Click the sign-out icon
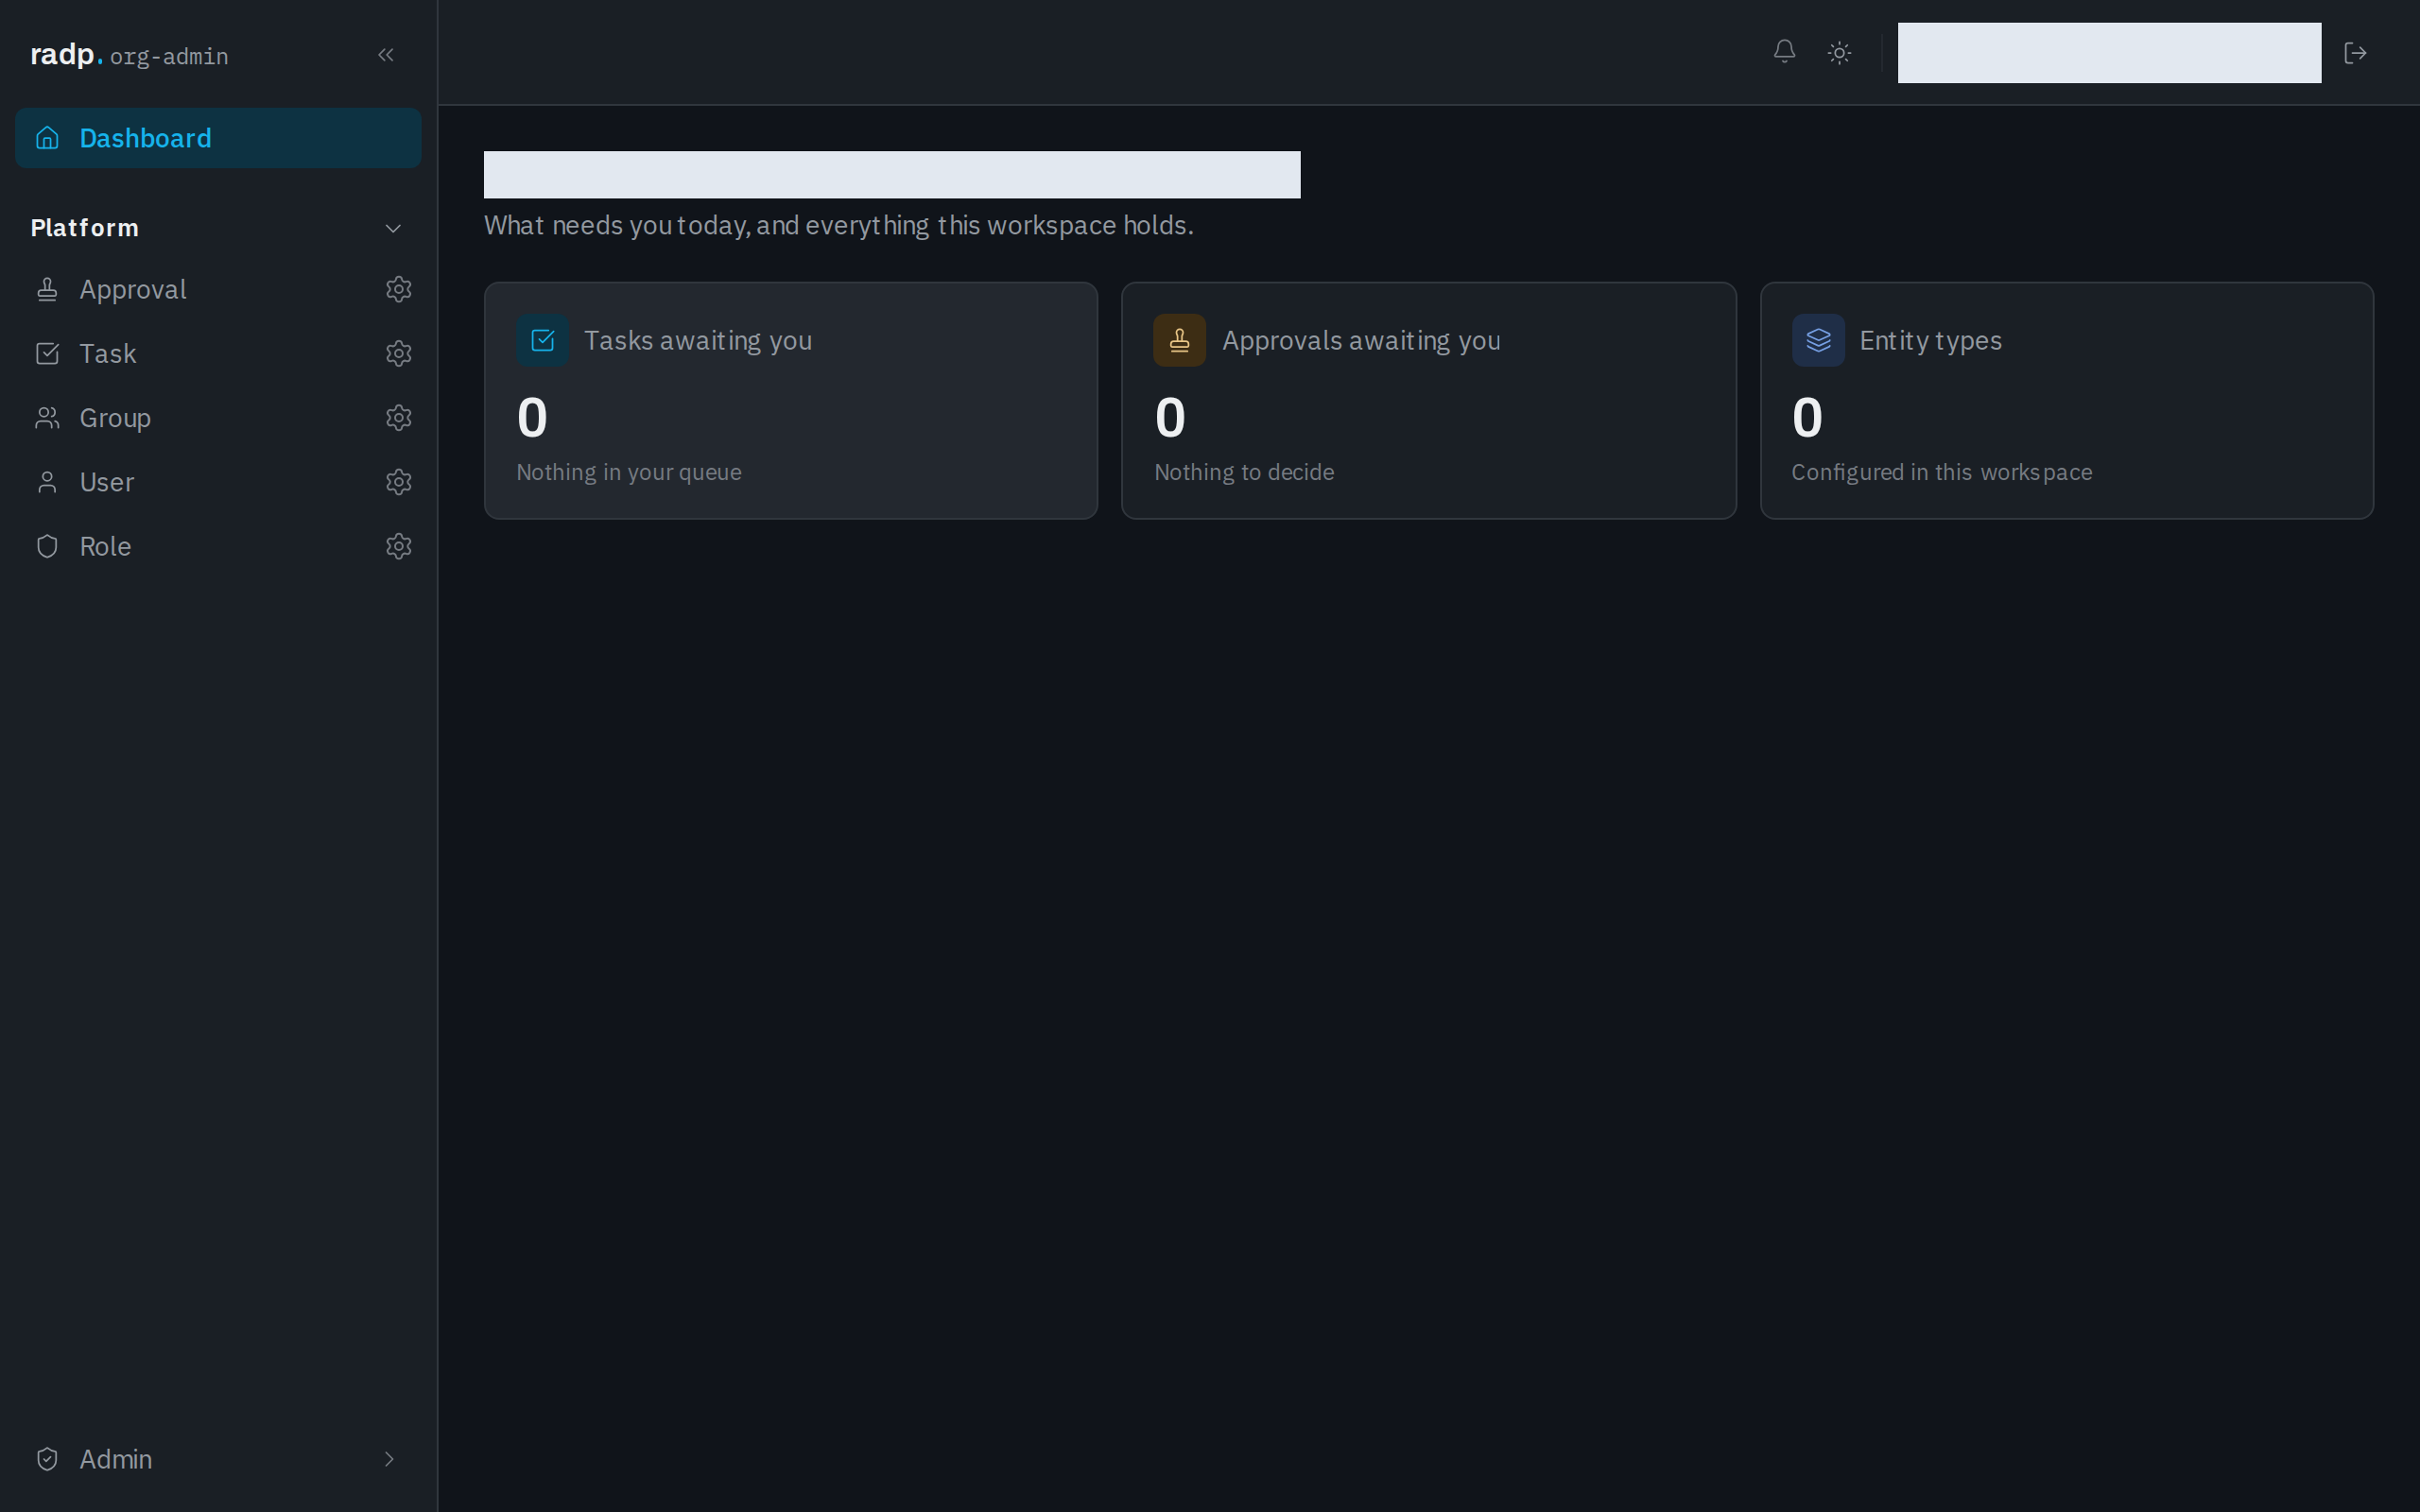Image resolution: width=2420 pixels, height=1512 pixels. 2355,53
